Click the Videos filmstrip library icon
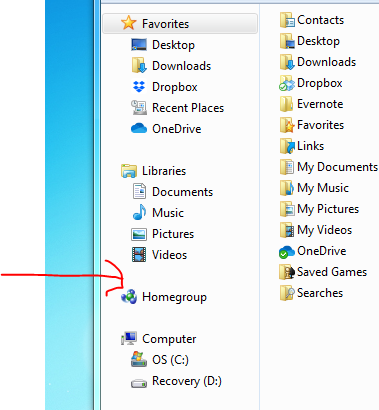Screen dimensions: 379x410 (139, 255)
